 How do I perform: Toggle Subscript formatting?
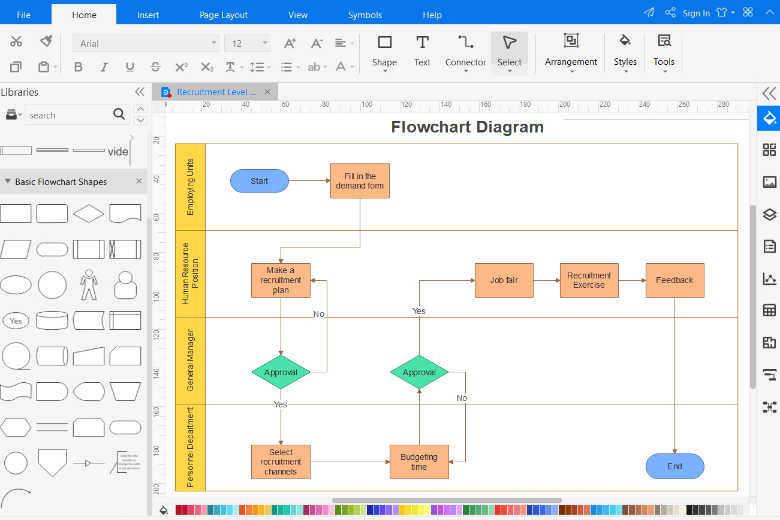point(207,67)
